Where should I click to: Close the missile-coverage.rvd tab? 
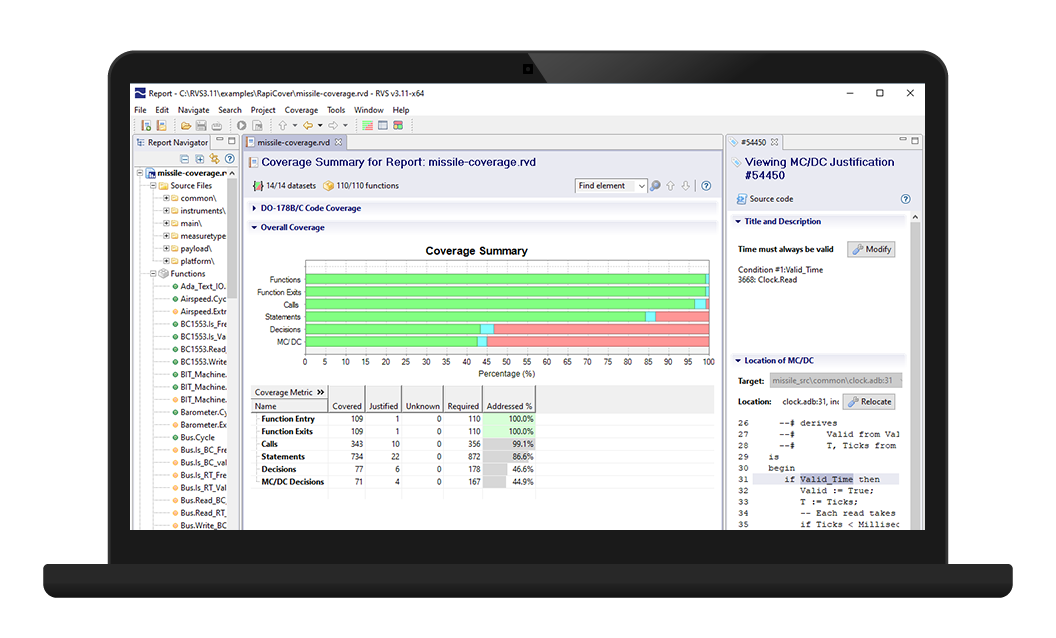[339, 142]
